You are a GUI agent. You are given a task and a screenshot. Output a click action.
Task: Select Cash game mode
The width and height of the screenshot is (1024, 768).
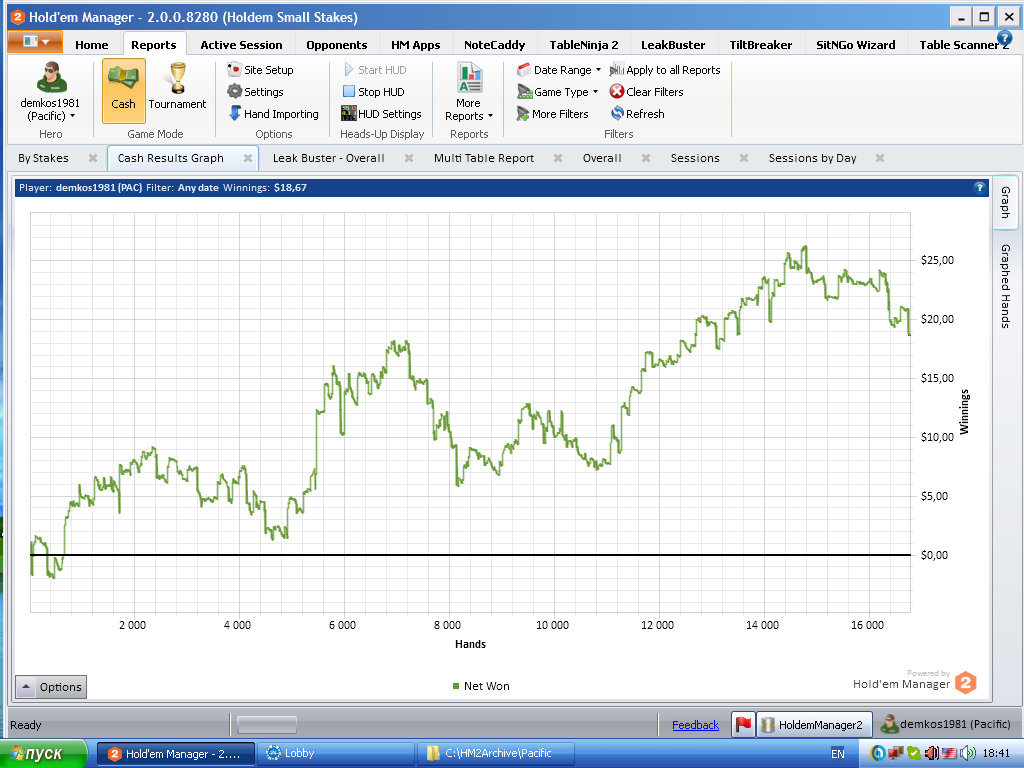[x=123, y=91]
